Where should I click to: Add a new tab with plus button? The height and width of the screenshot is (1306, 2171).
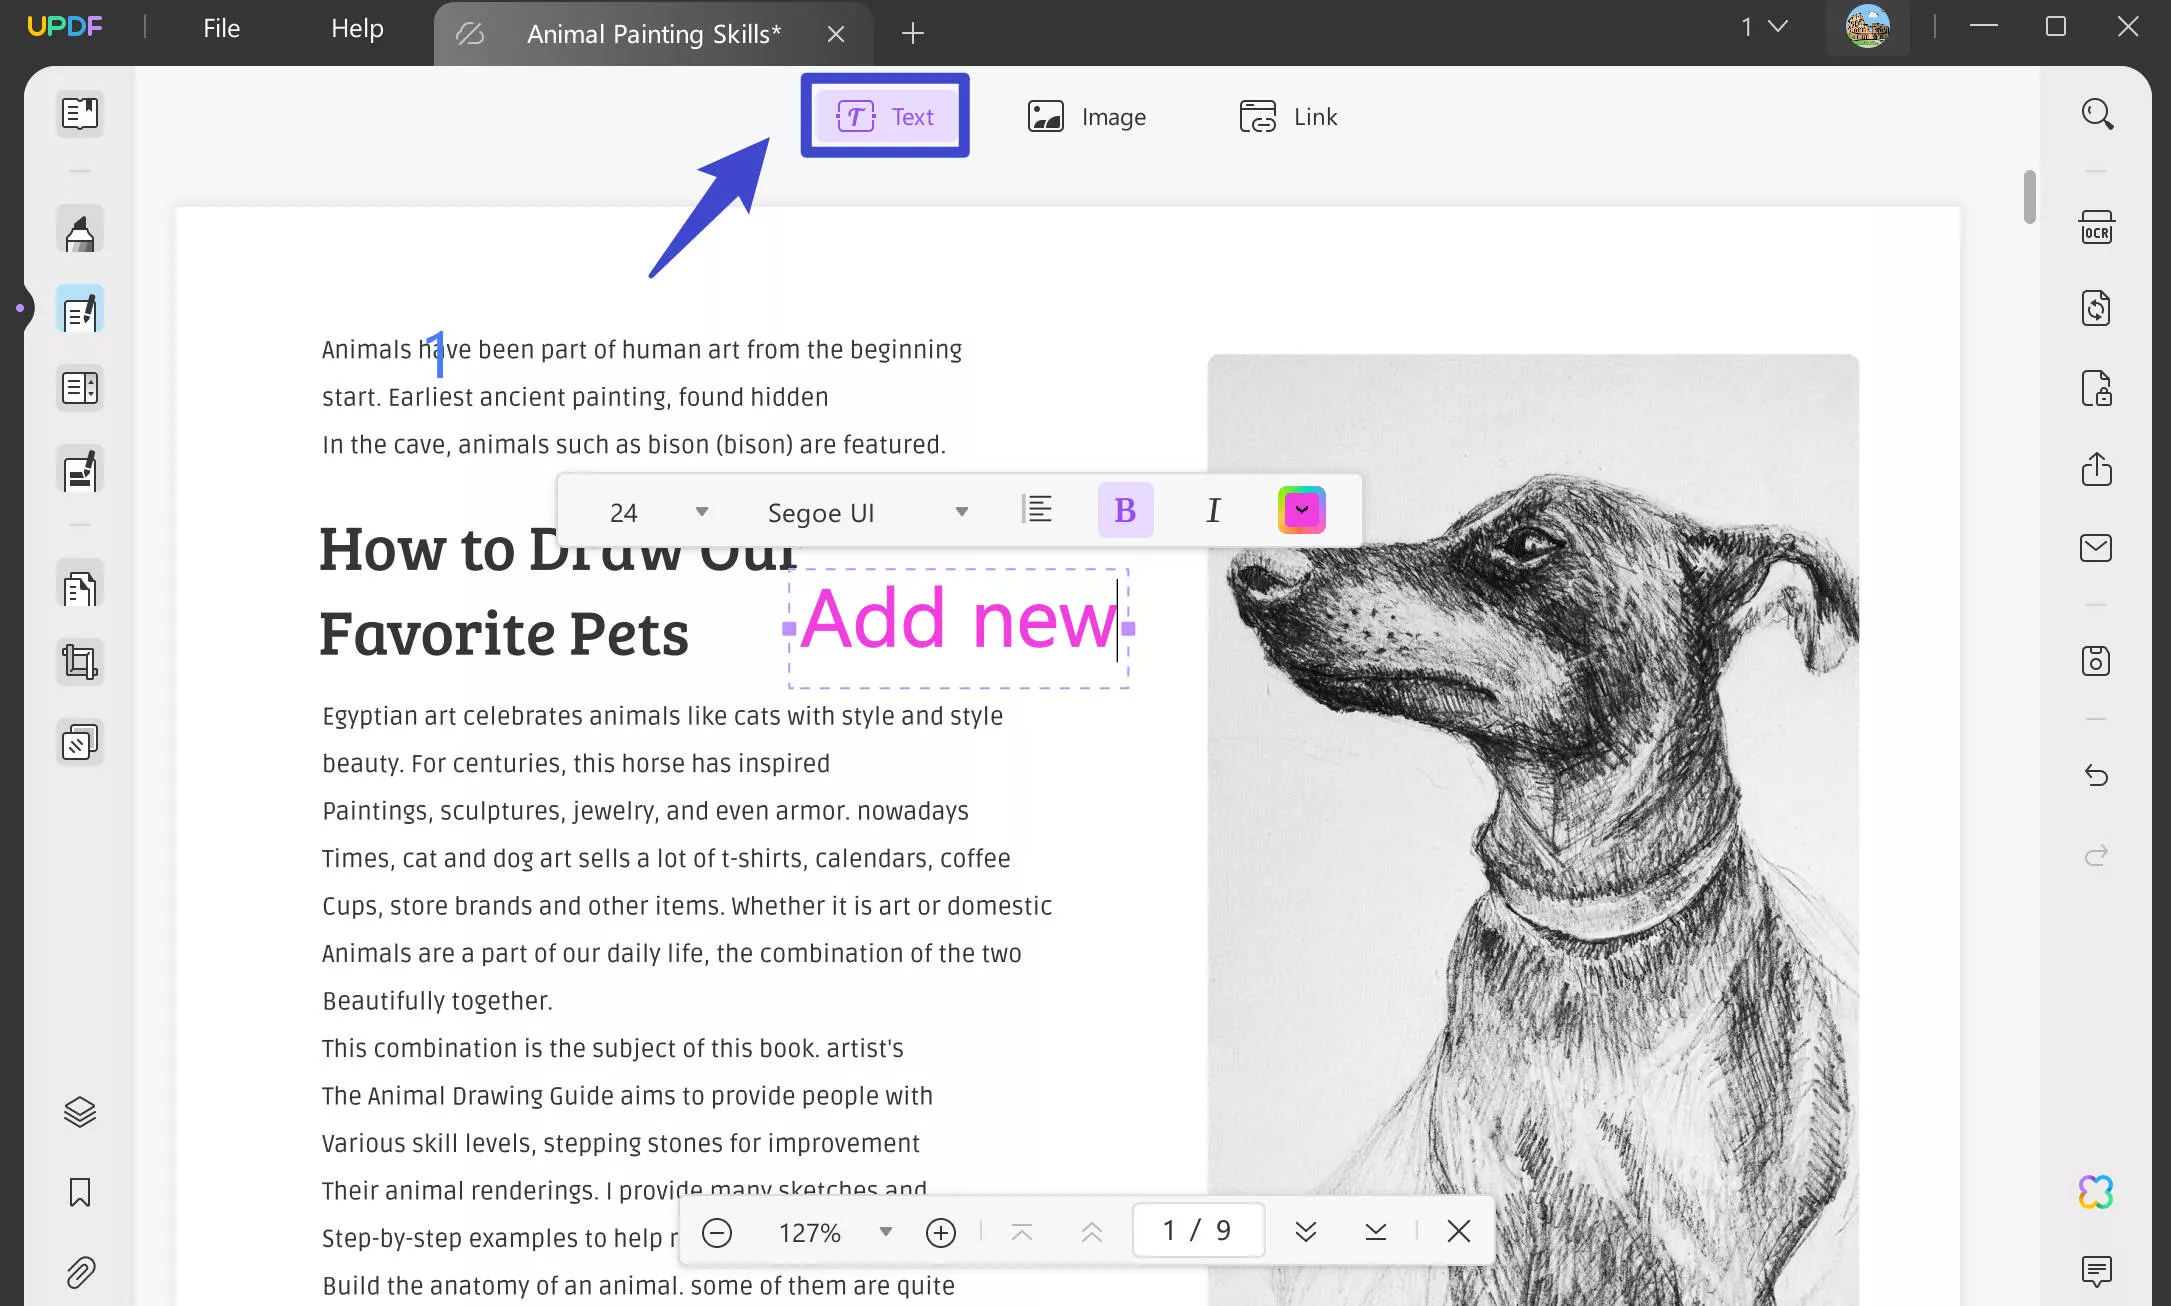point(912,33)
